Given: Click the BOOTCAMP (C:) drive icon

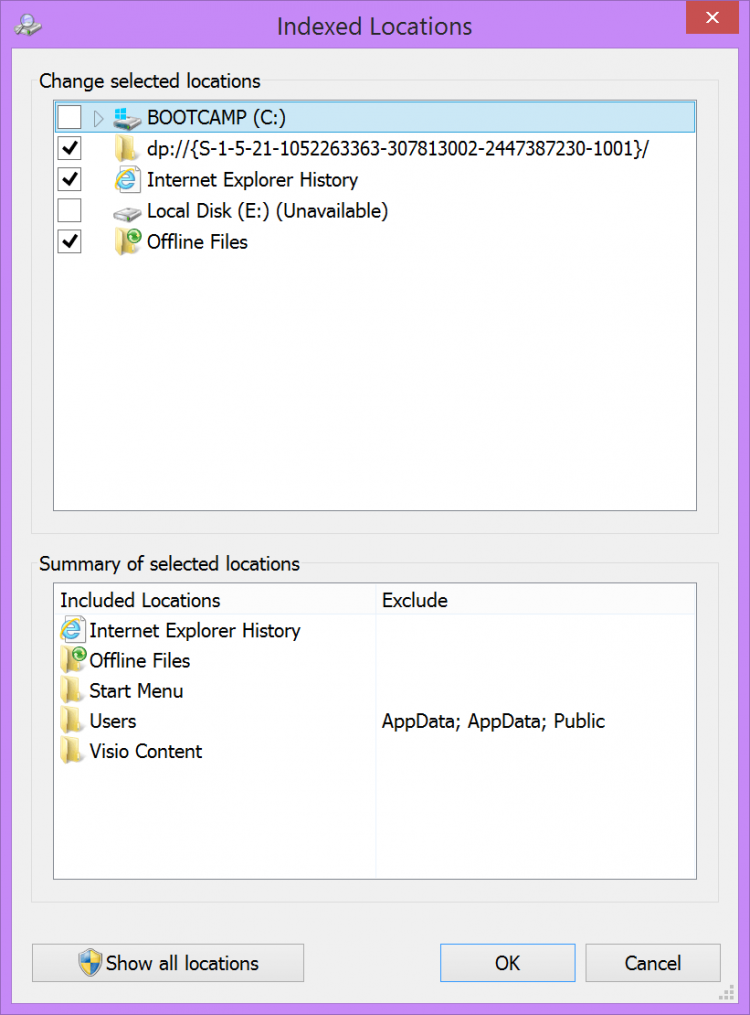Looking at the screenshot, I should pos(127,118).
